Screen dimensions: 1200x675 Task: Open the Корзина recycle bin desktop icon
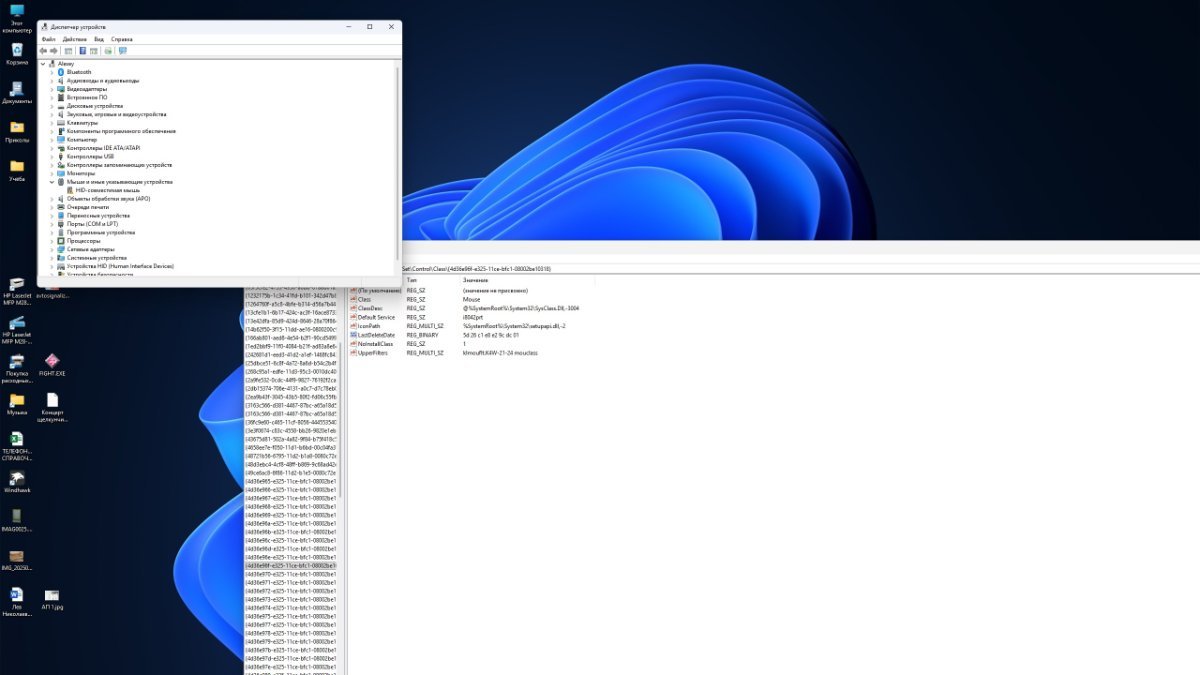[17, 50]
